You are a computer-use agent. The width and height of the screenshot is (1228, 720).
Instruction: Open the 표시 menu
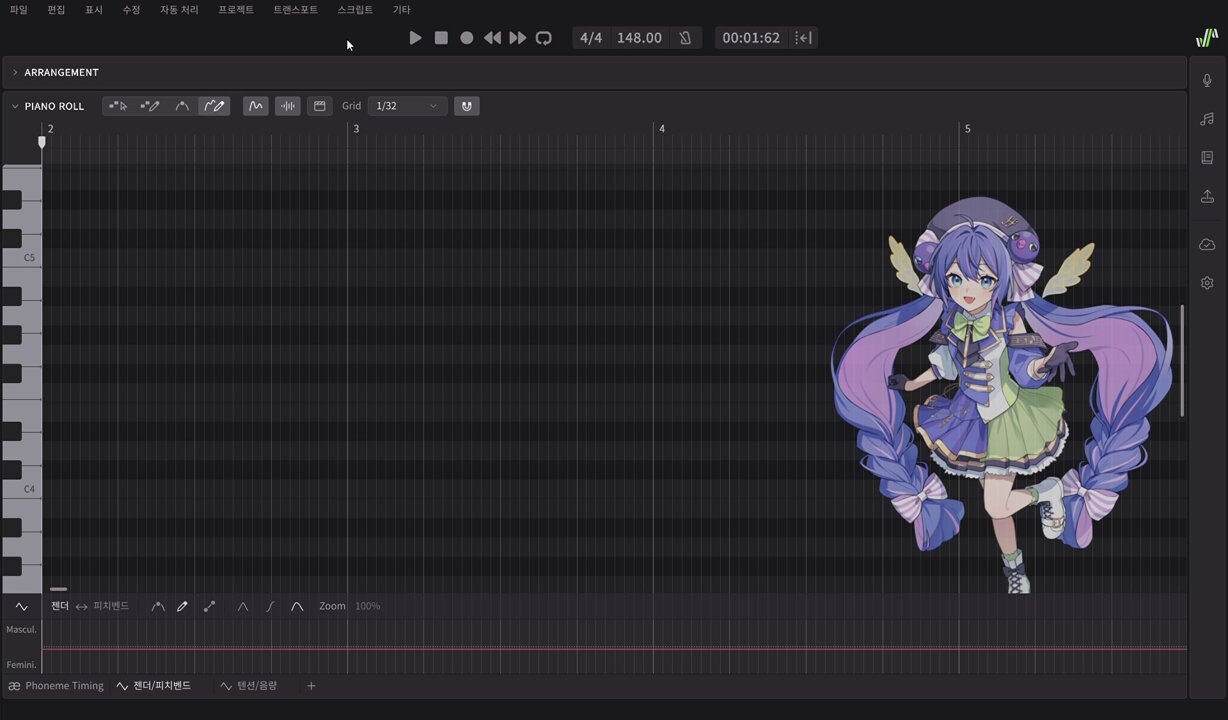point(94,9)
